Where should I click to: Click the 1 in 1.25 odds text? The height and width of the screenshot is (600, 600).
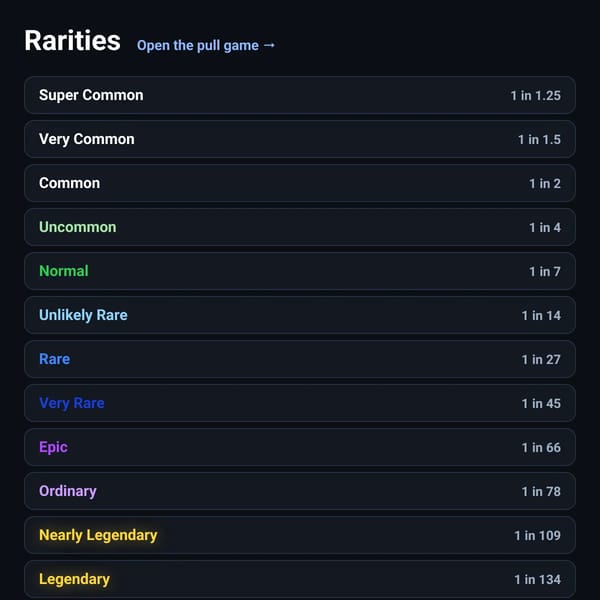[535, 96]
